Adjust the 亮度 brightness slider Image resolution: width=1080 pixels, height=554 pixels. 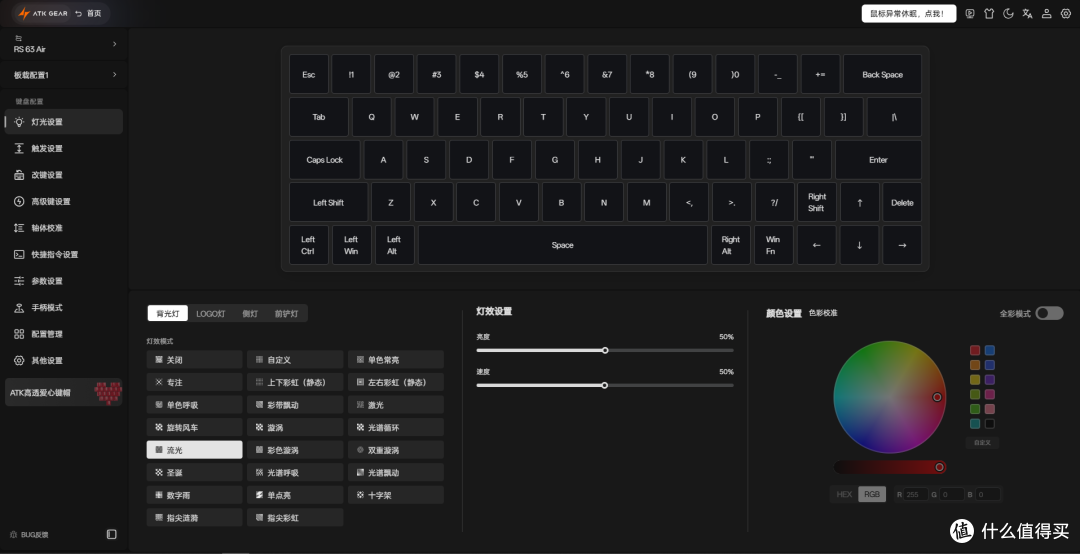click(605, 351)
